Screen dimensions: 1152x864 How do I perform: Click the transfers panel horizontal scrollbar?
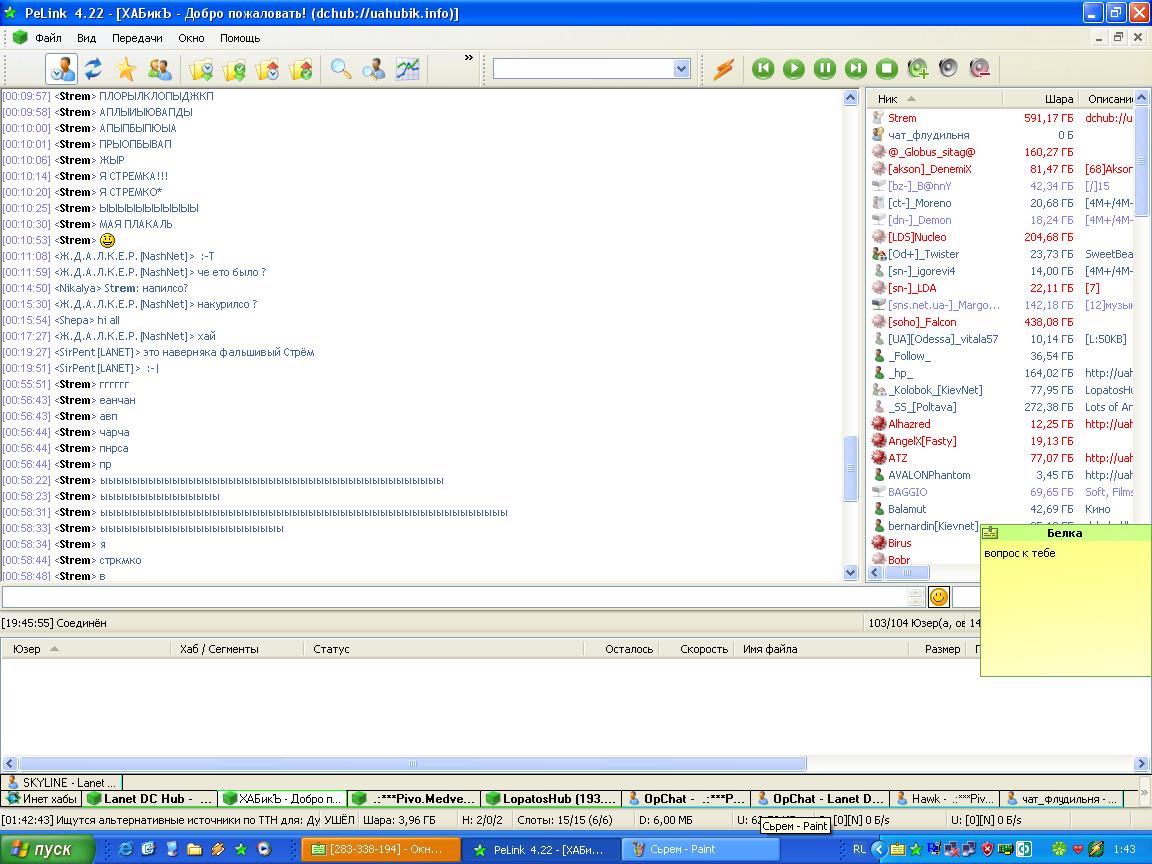pos(410,764)
